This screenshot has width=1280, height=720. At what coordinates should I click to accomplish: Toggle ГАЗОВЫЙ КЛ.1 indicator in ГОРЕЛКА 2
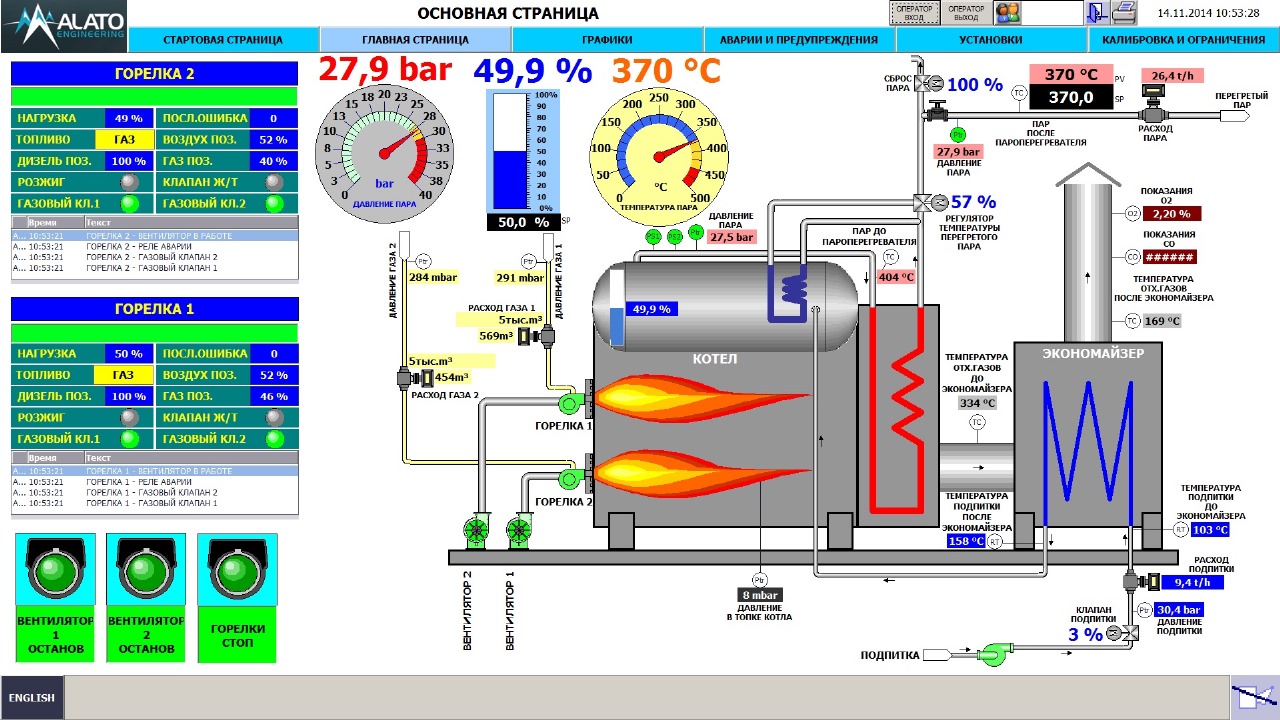tap(128, 204)
